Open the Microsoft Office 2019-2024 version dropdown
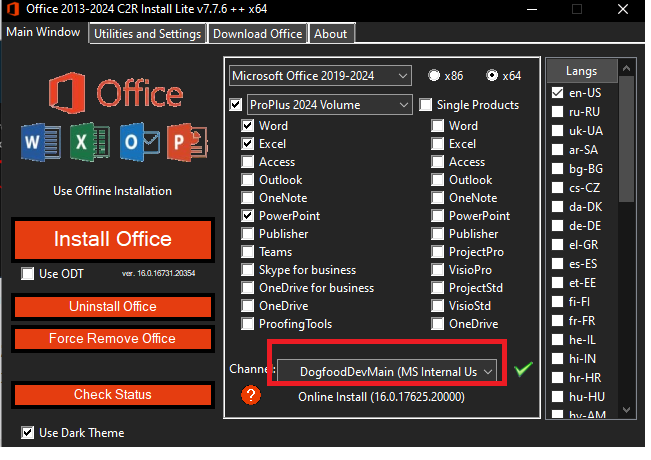This screenshot has height=460, width=651. (320, 76)
